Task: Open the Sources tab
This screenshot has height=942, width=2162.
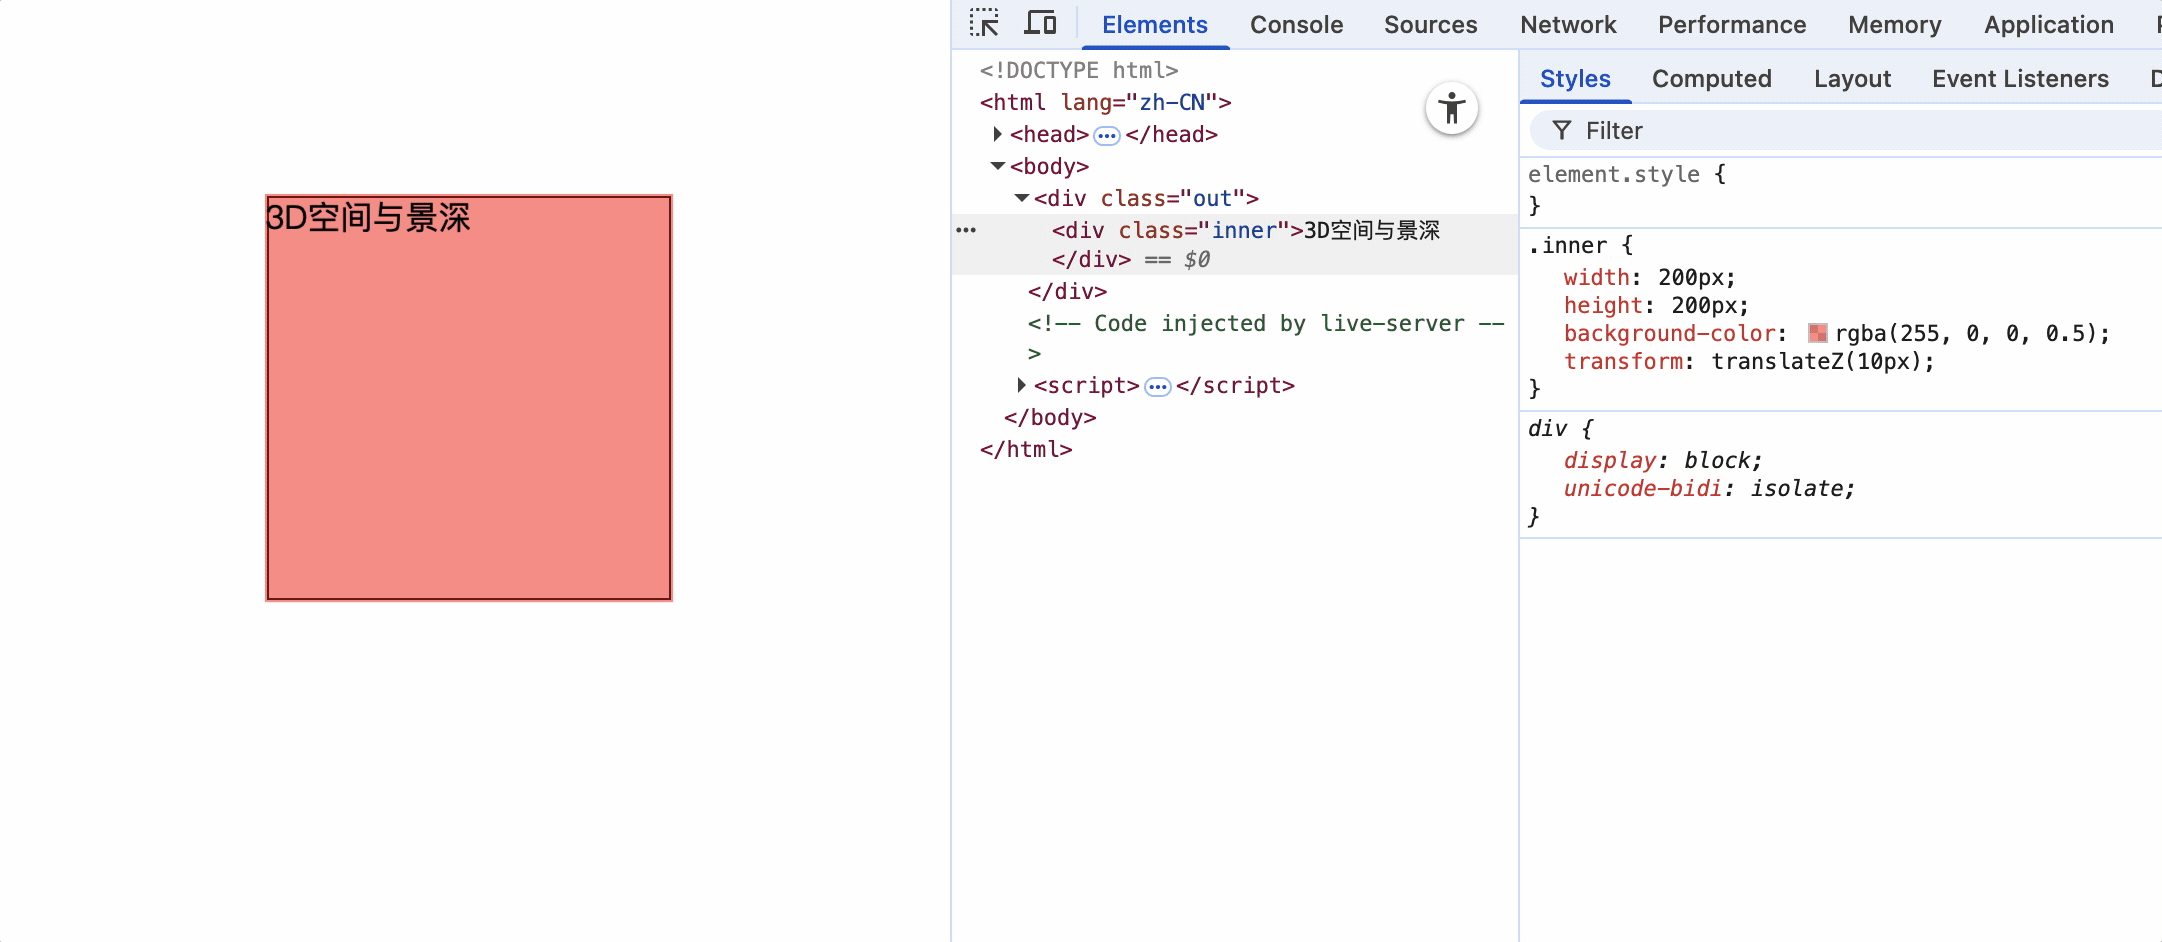Action: 1430,25
